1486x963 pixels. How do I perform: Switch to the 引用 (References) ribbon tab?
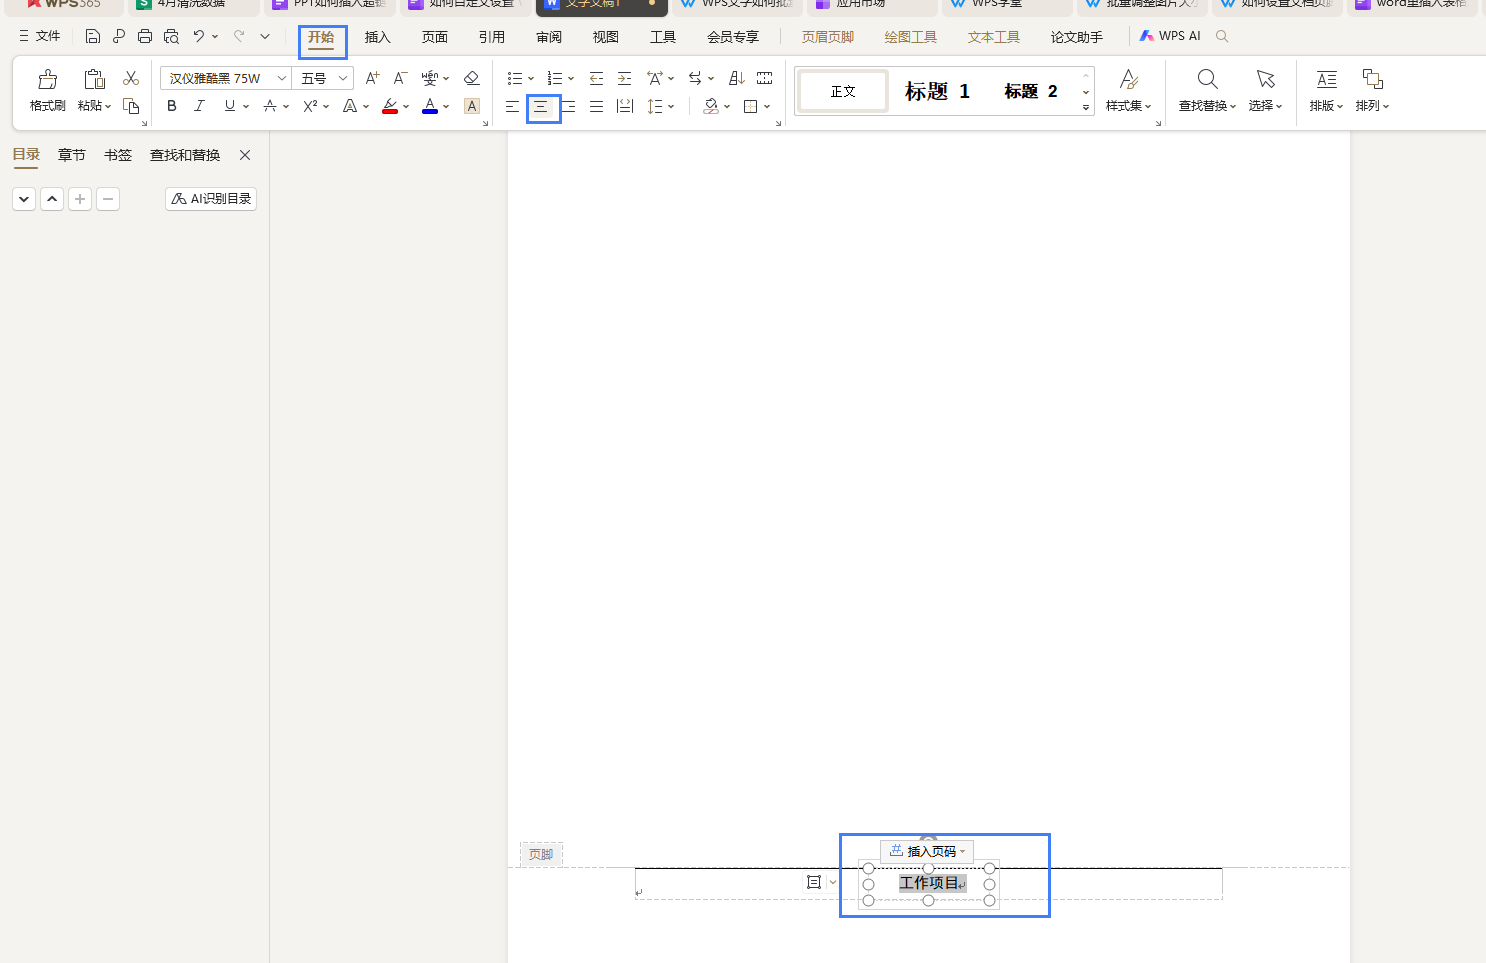492,37
